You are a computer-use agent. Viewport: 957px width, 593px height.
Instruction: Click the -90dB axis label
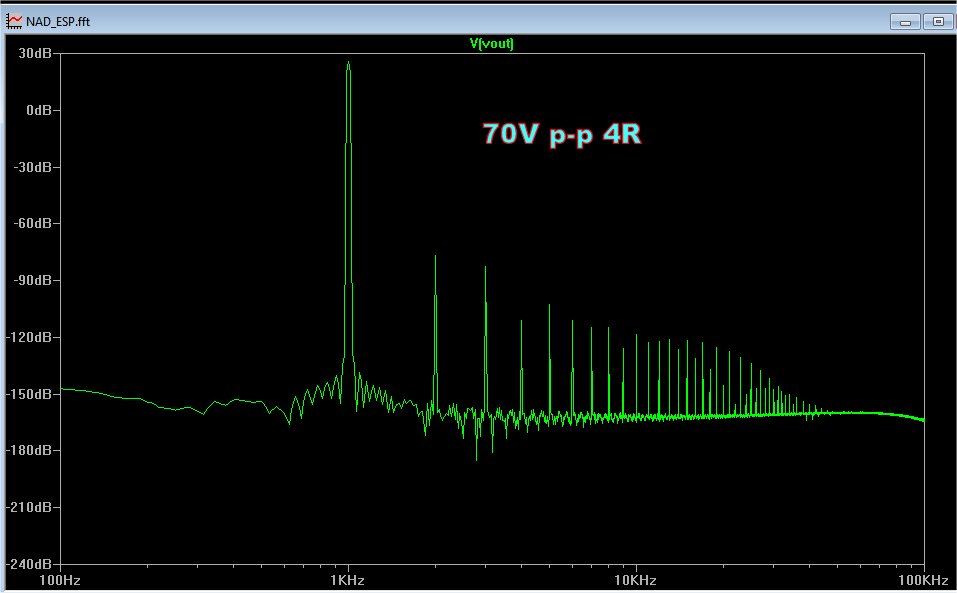click(33, 280)
